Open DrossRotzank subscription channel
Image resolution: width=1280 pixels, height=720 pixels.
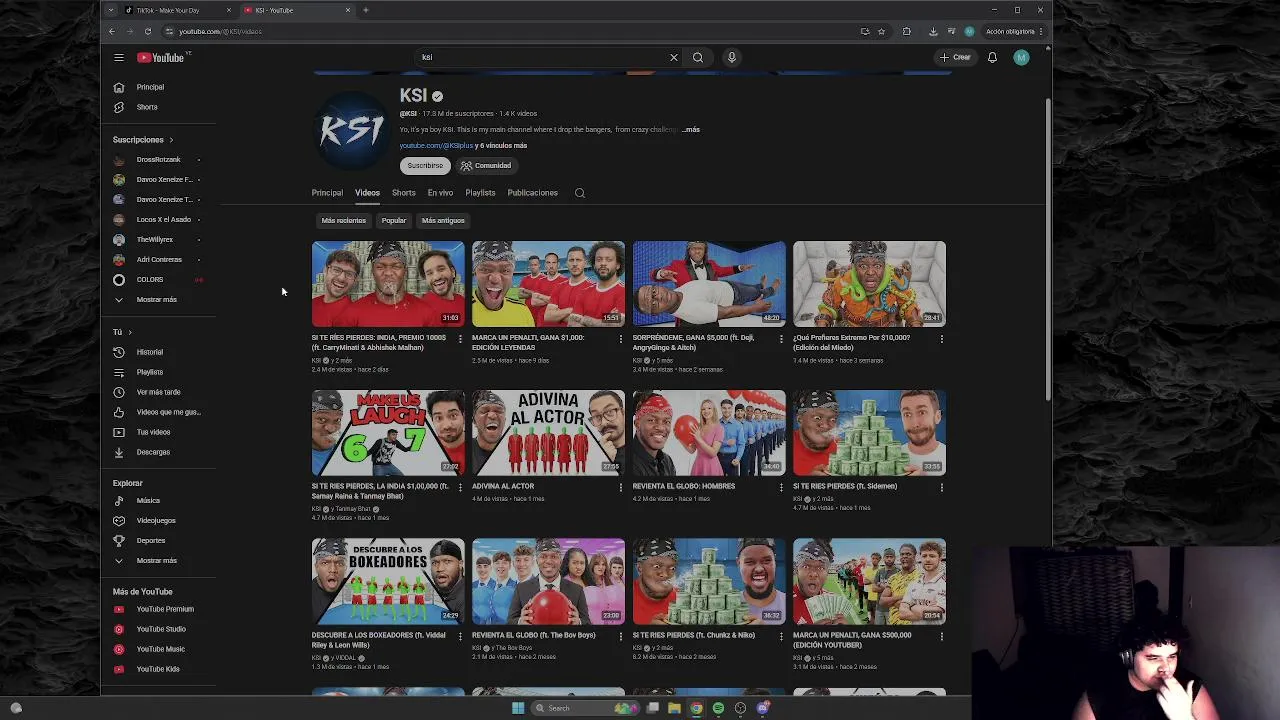tap(160, 160)
